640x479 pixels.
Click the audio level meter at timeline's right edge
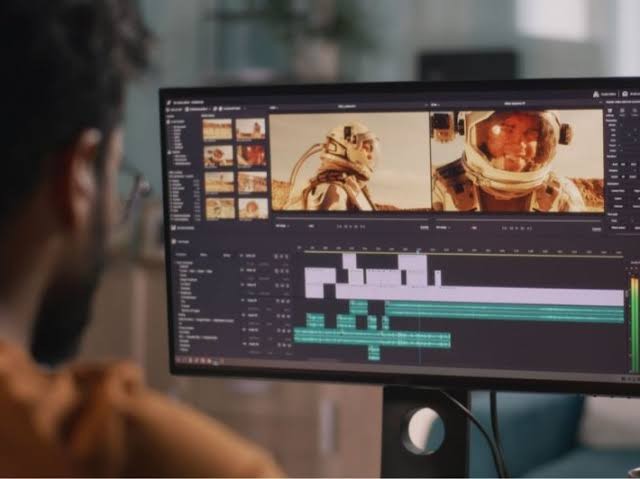pyautogui.click(x=634, y=325)
